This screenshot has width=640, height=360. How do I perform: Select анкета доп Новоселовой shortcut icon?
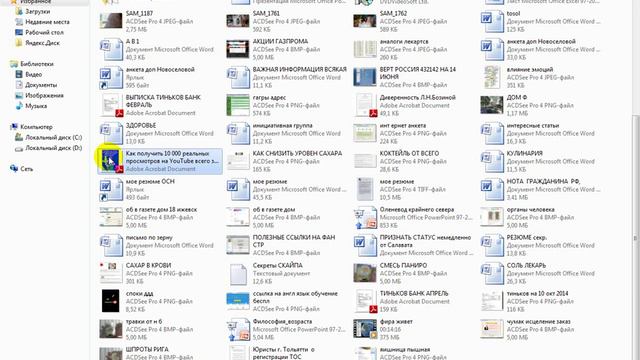(111, 78)
